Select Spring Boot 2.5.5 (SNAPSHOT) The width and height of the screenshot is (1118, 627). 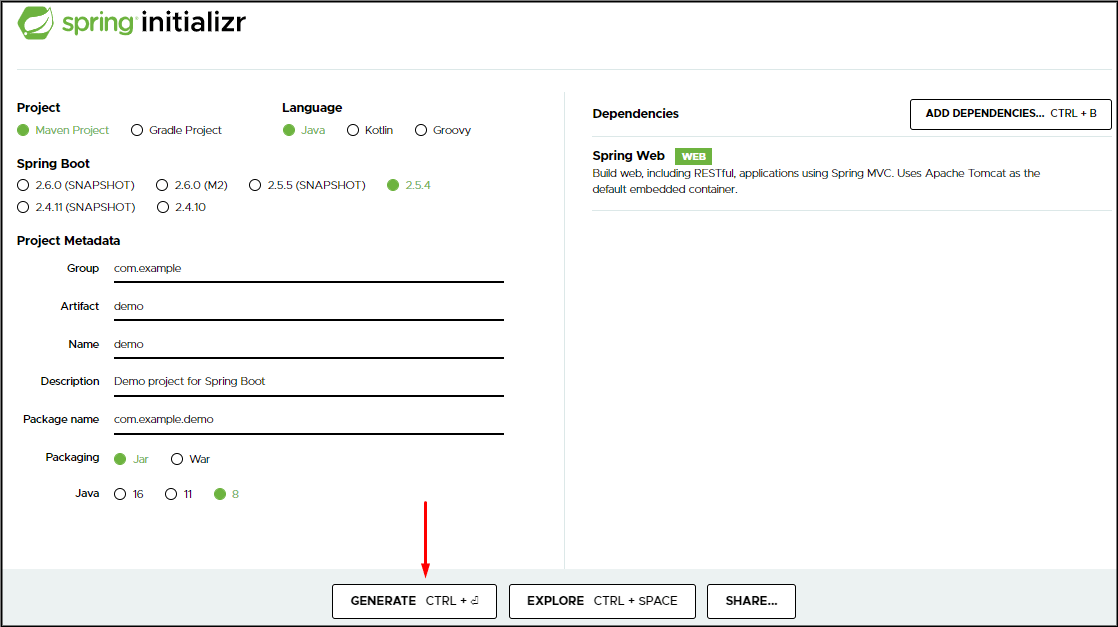(255, 185)
